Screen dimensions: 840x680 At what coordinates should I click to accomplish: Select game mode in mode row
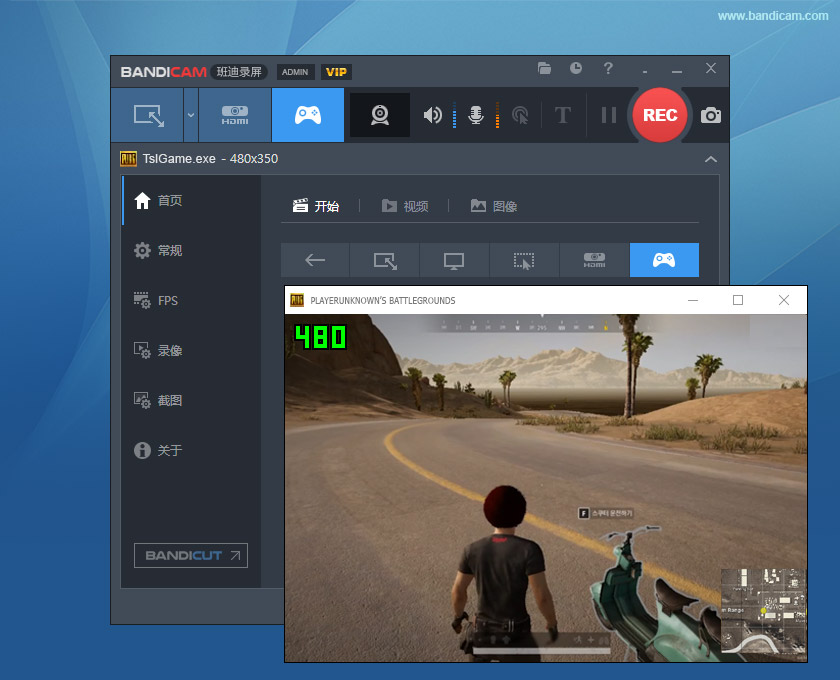[664, 260]
